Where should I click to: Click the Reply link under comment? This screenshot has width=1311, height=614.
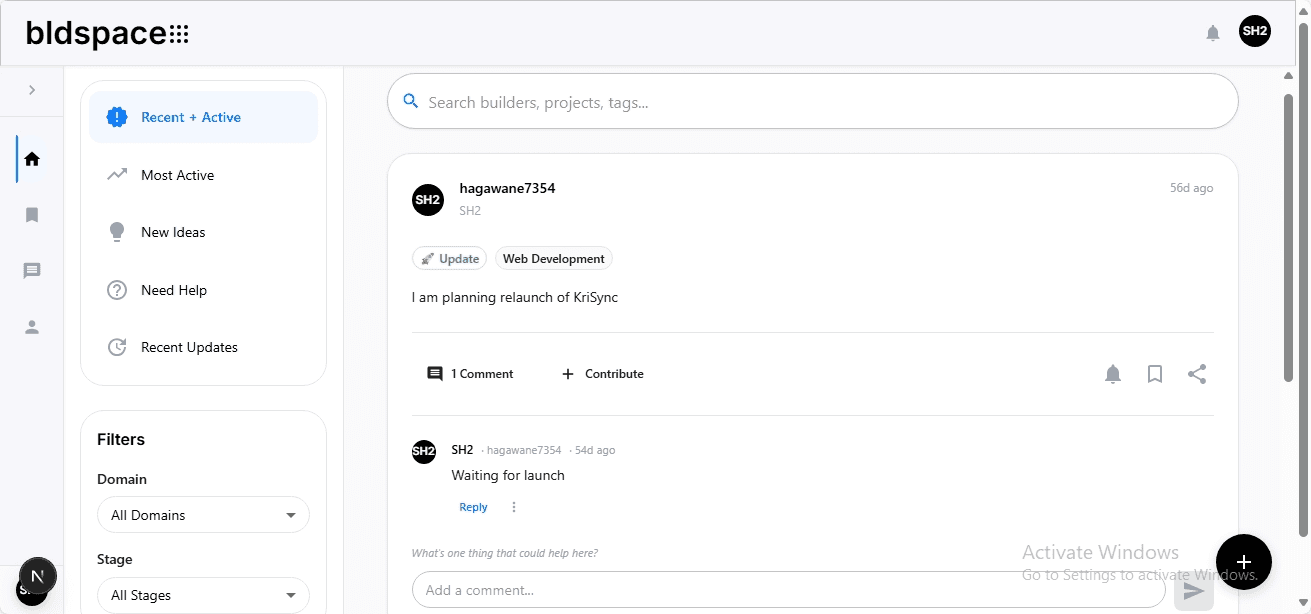pyautogui.click(x=473, y=507)
